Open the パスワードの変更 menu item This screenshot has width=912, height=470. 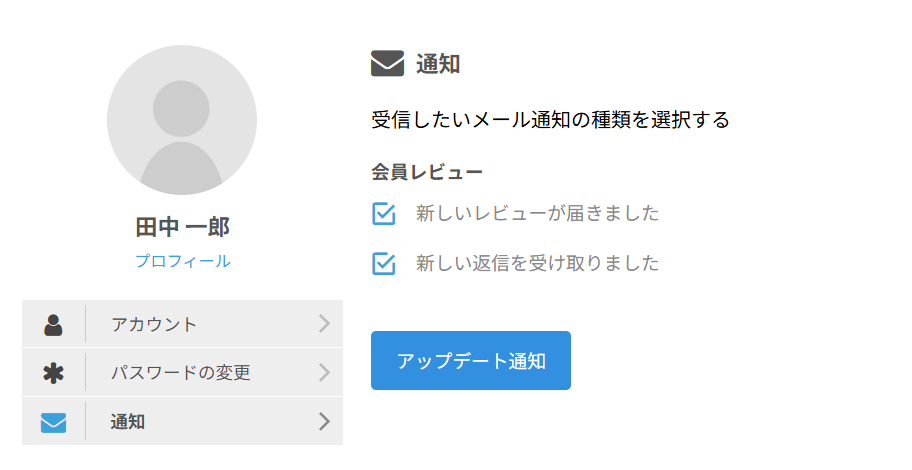(x=181, y=373)
